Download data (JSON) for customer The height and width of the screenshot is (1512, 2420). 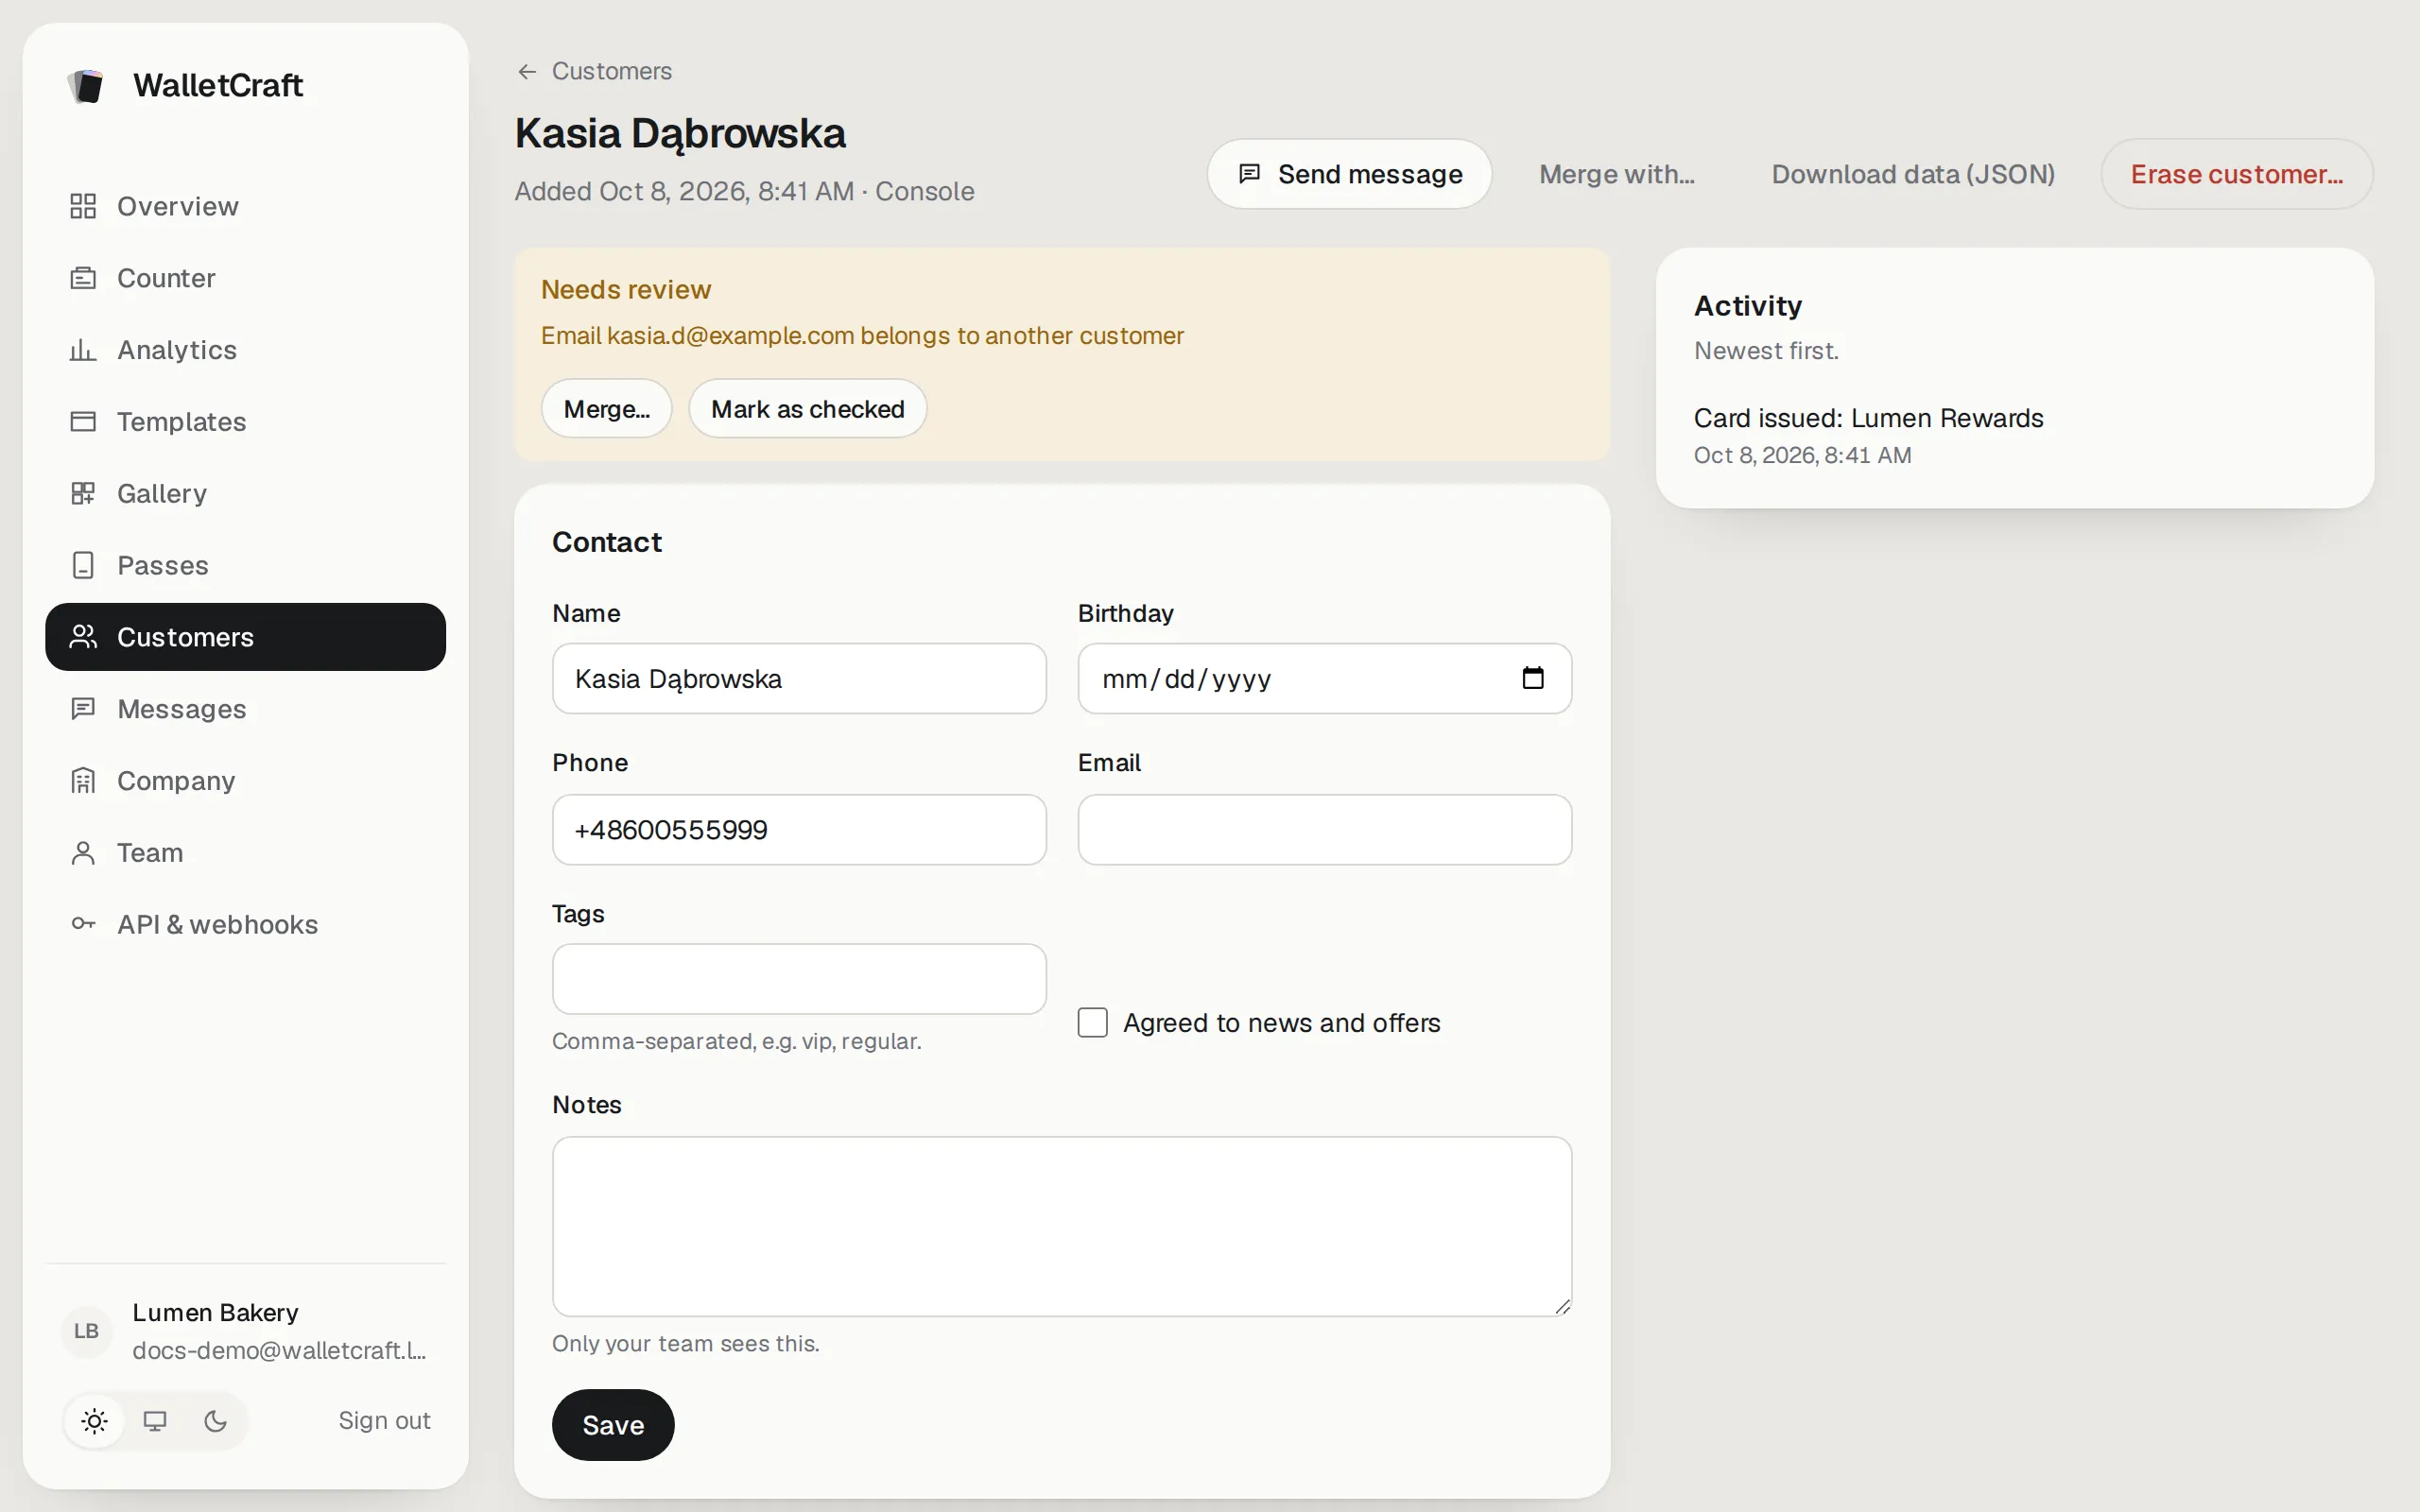(1912, 174)
